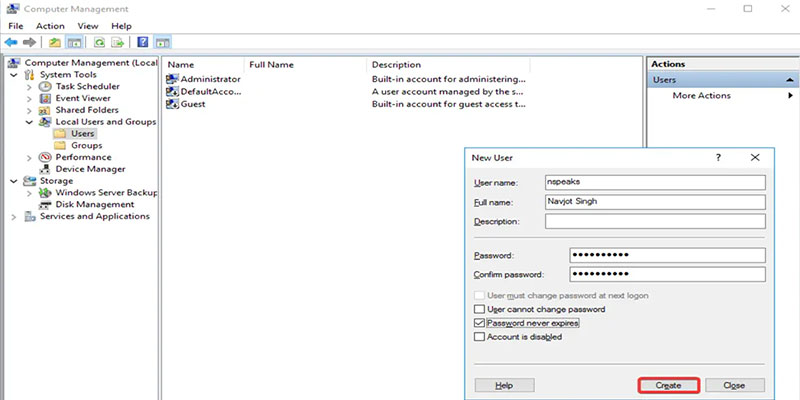Select the Administrator user account
The height and width of the screenshot is (400, 800).
click(x=209, y=78)
